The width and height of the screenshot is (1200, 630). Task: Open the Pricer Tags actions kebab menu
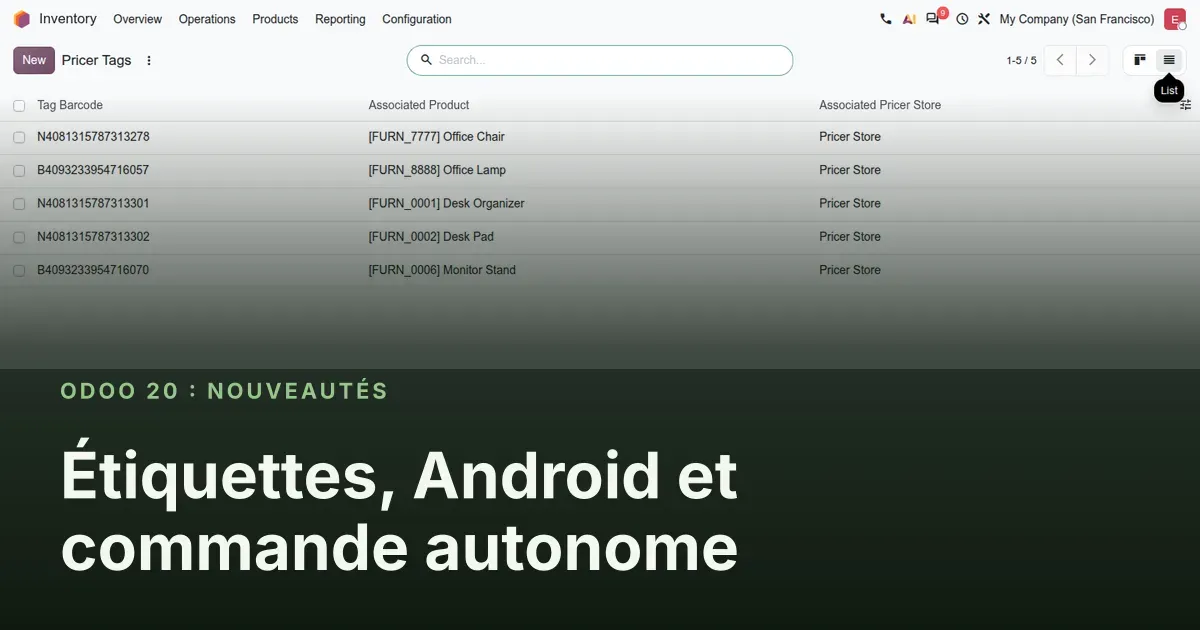pos(149,60)
